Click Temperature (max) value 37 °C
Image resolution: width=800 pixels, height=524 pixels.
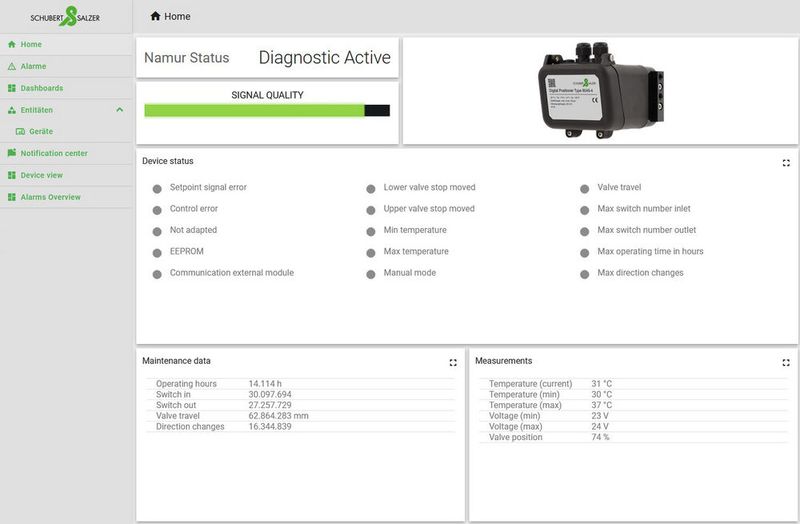click(x=602, y=405)
